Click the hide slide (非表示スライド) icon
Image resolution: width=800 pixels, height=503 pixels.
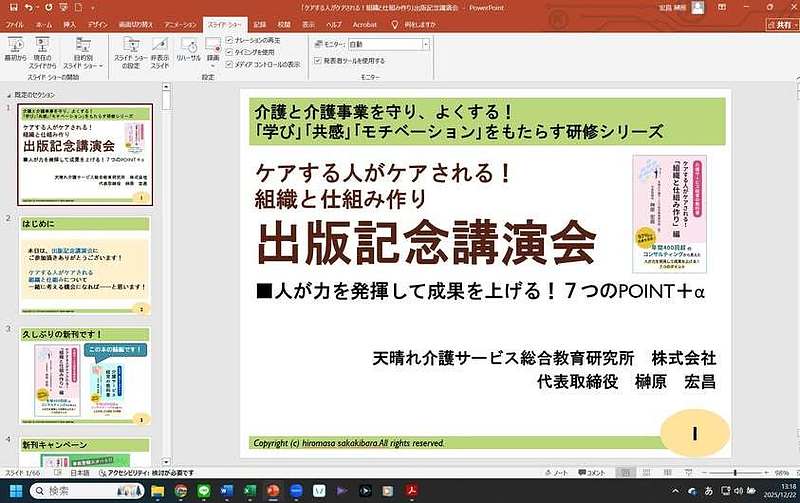coord(160,51)
